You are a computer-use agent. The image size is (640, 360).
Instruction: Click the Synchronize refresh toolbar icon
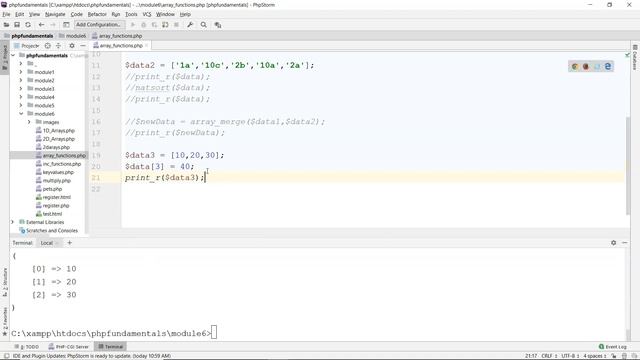click(28, 25)
